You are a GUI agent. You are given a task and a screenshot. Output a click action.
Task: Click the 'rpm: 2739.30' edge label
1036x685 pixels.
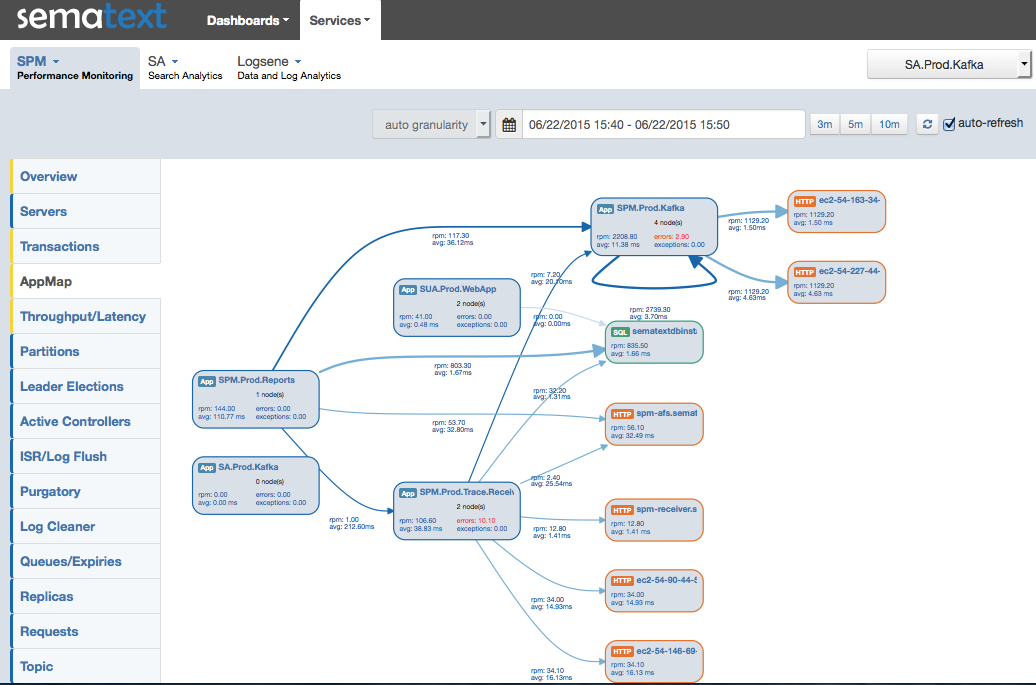[649, 309]
